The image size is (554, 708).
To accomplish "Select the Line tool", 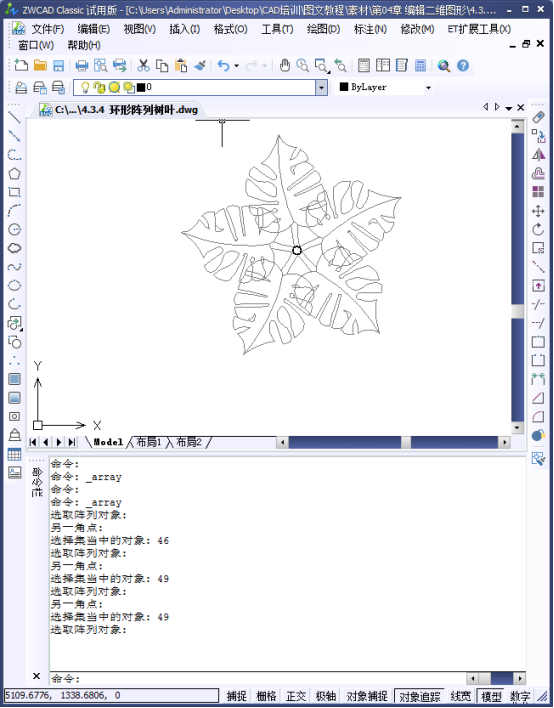I will (14, 117).
